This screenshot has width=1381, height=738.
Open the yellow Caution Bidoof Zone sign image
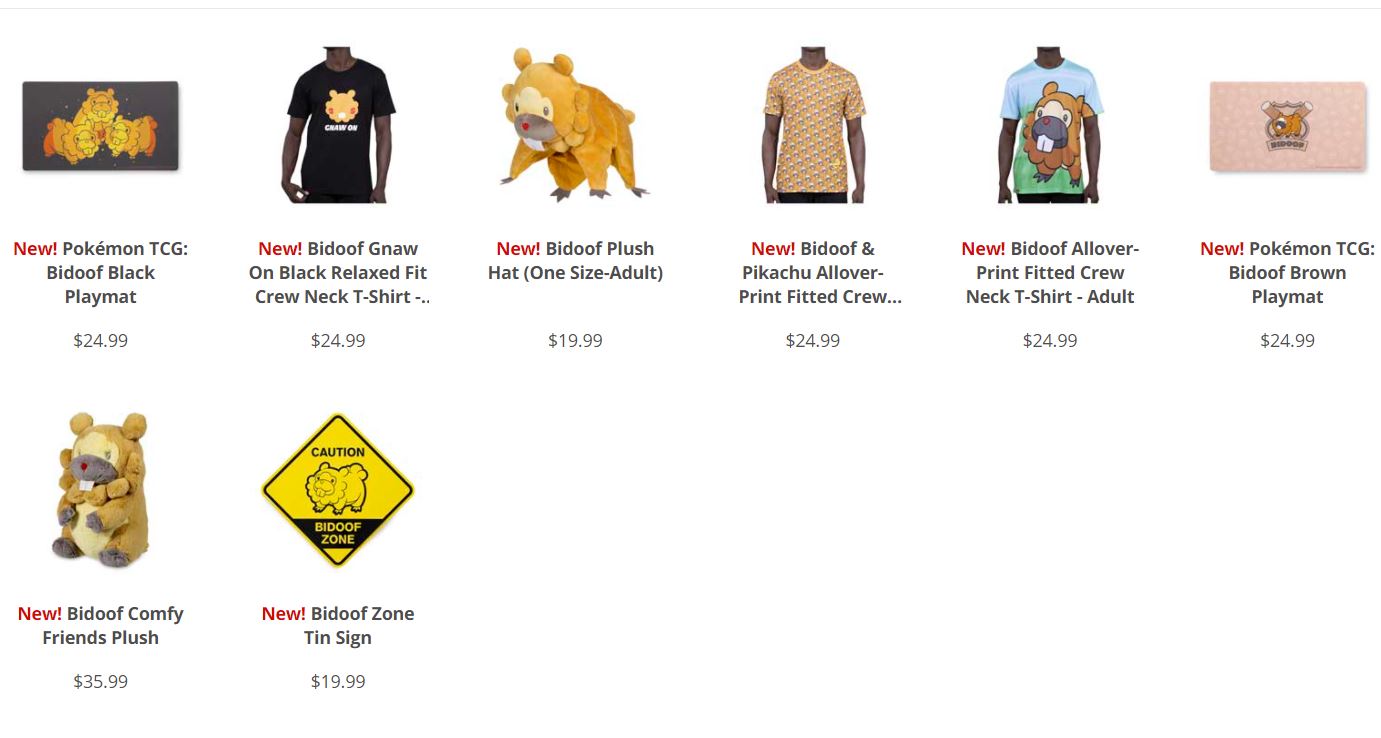(x=338, y=489)
